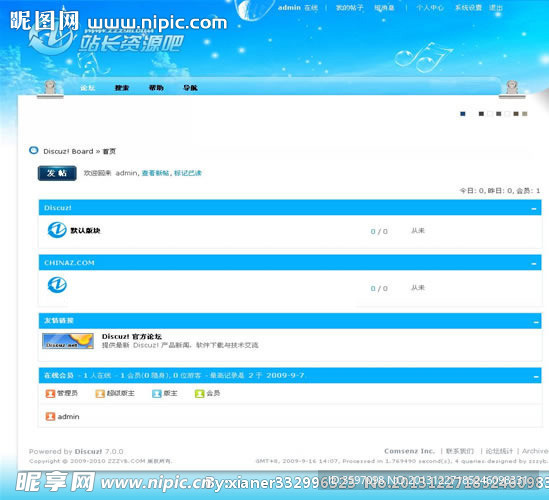Click the forum icon beside 默认版块
This screenshot has height=500, width=549.
[x=57, y=230]
